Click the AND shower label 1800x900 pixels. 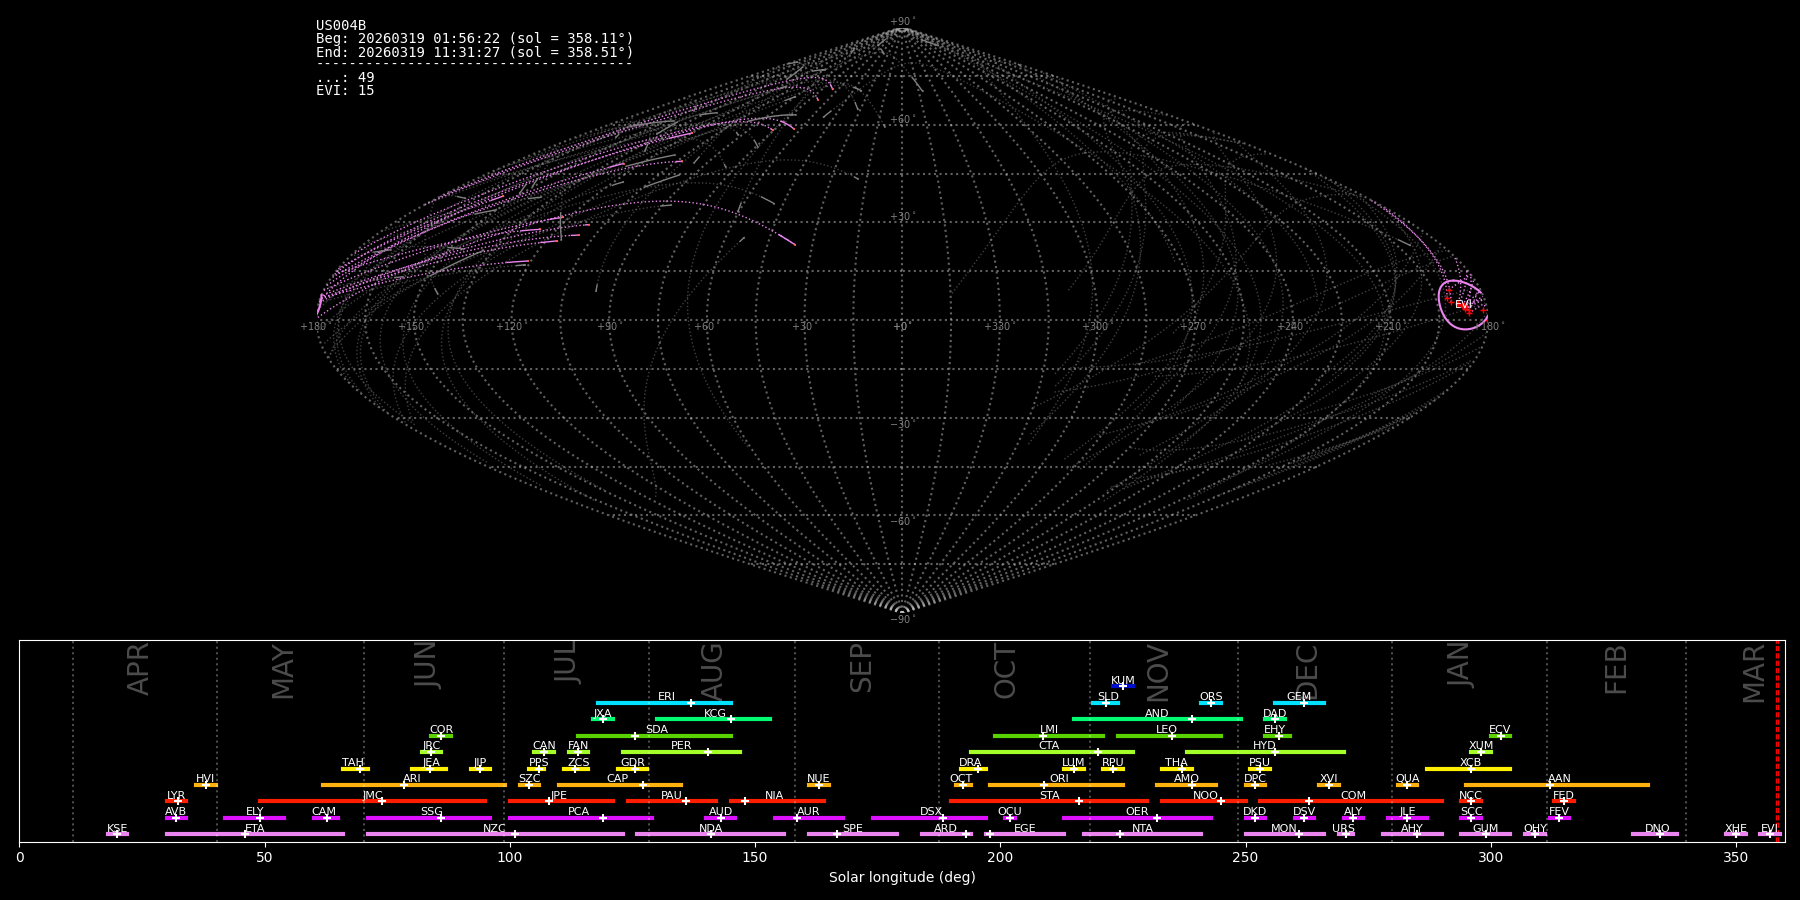point(1157,714)
